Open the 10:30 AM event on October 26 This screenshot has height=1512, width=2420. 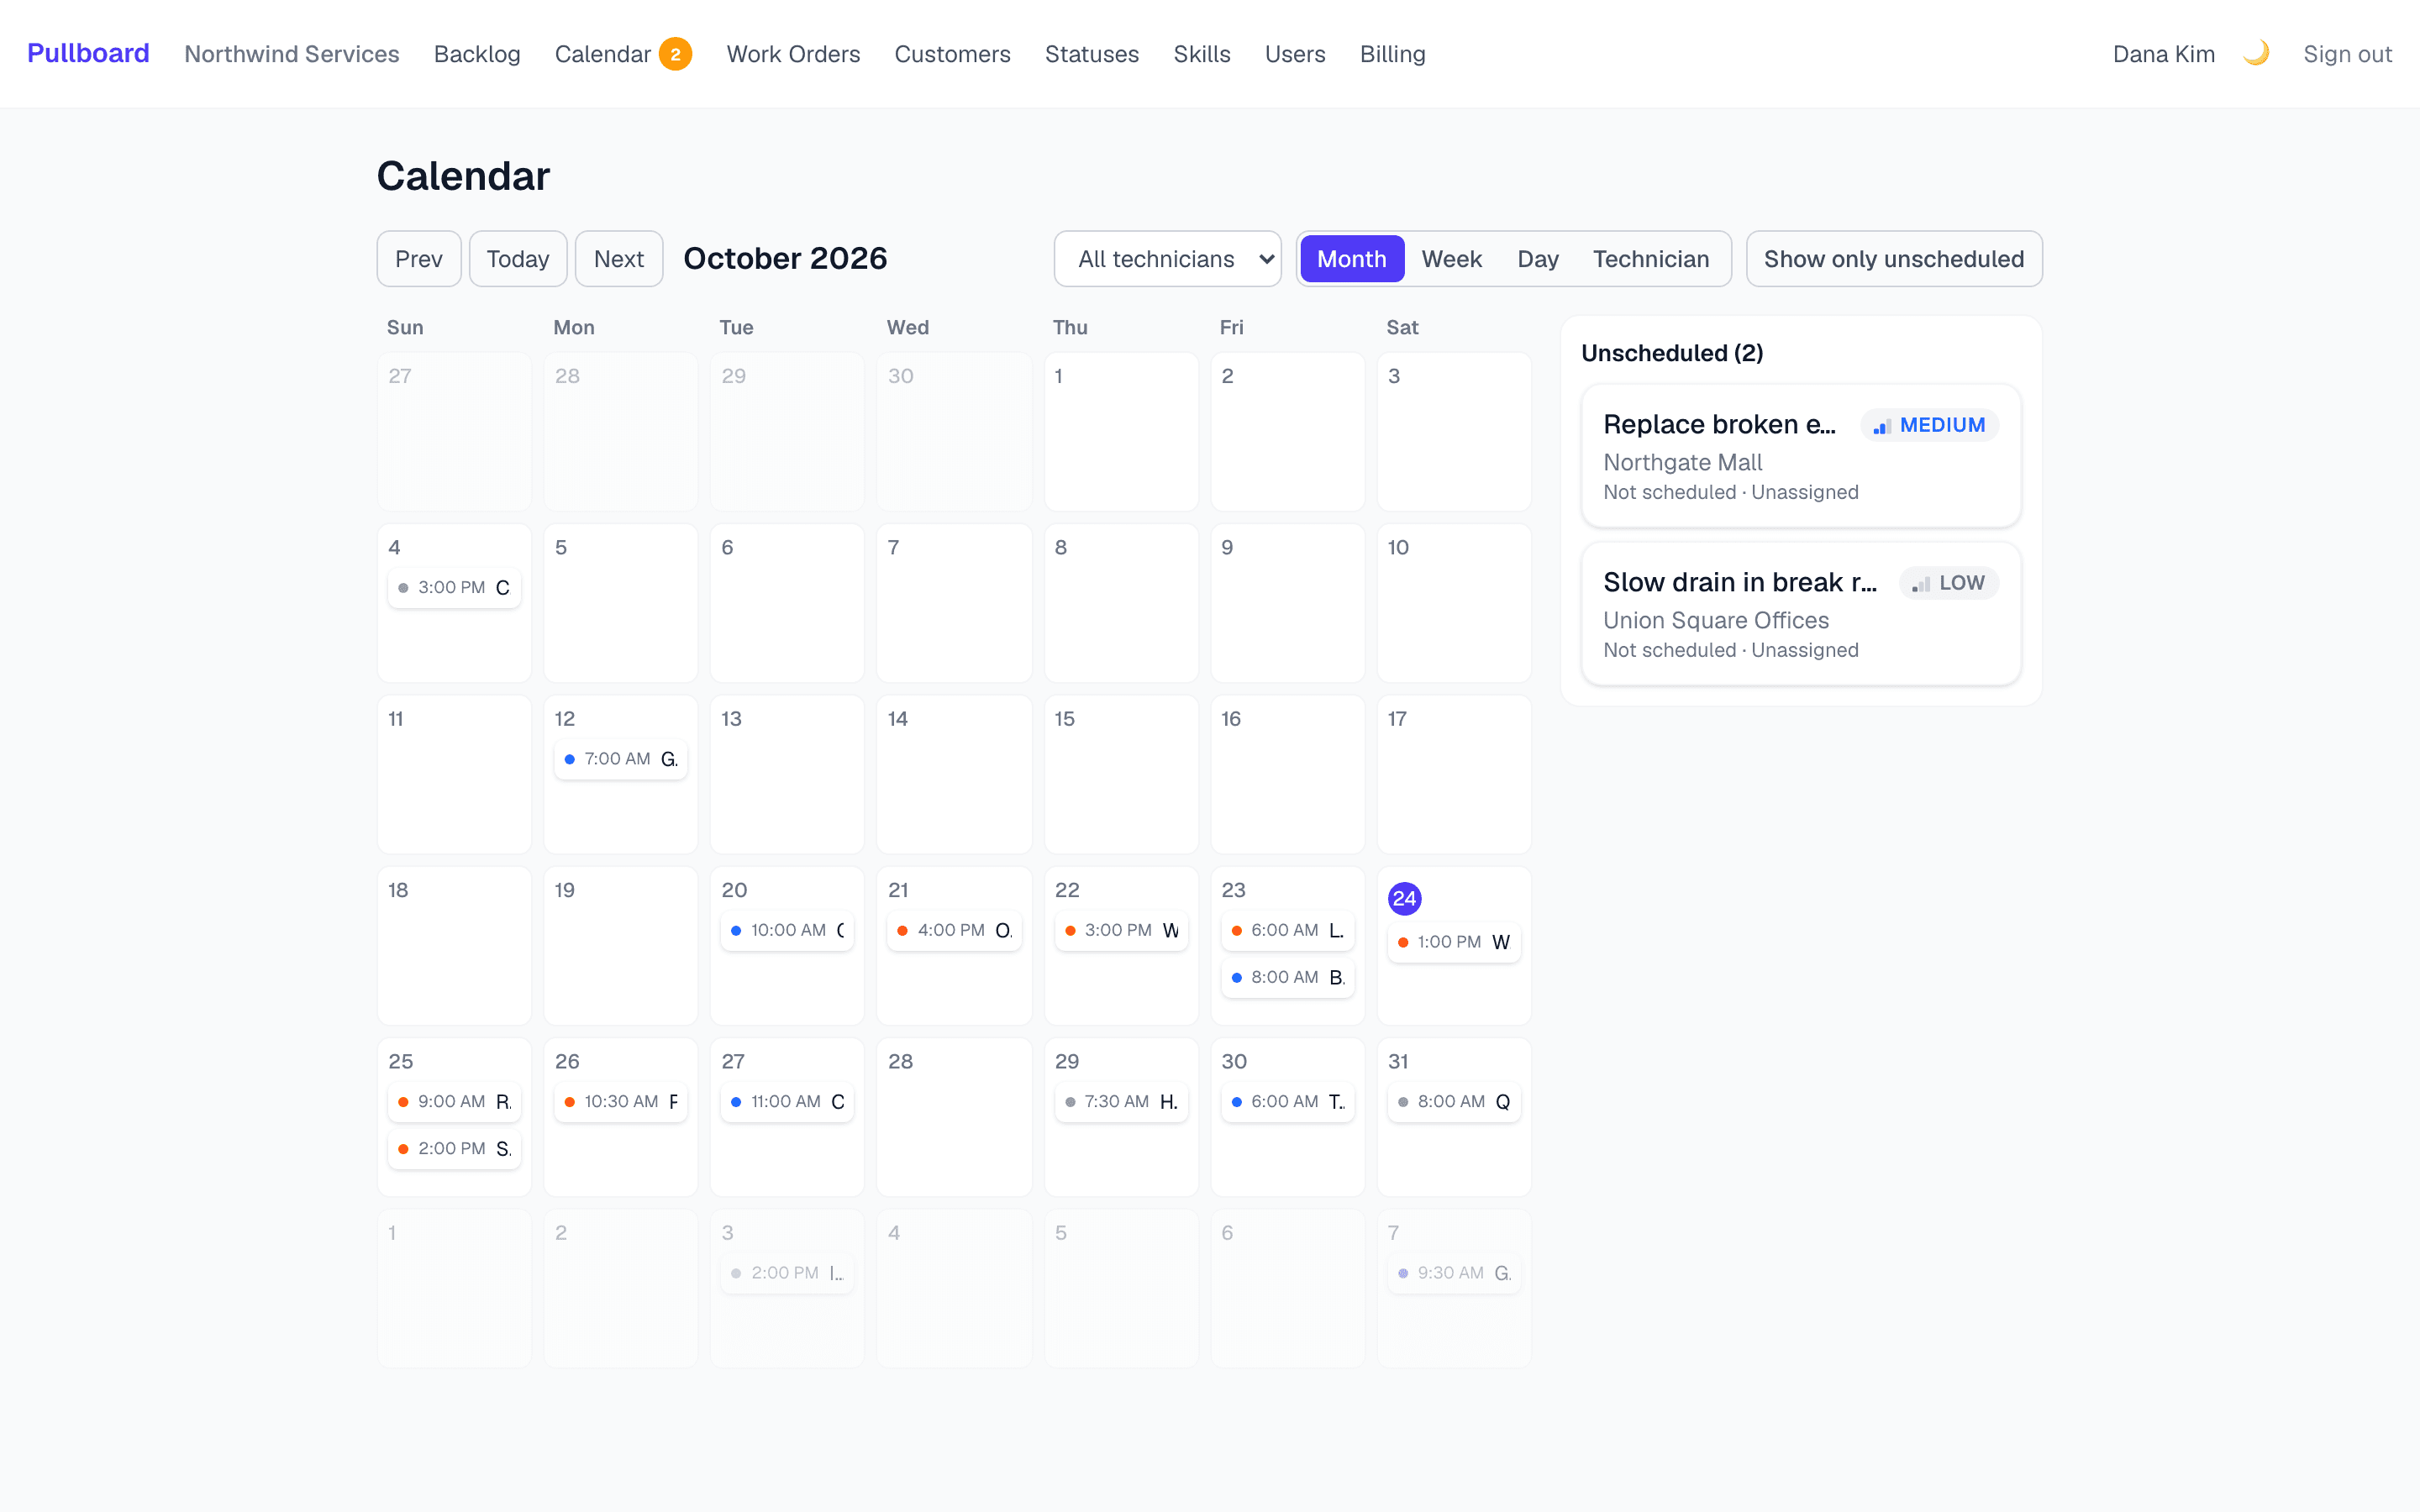pos(620,1101)
